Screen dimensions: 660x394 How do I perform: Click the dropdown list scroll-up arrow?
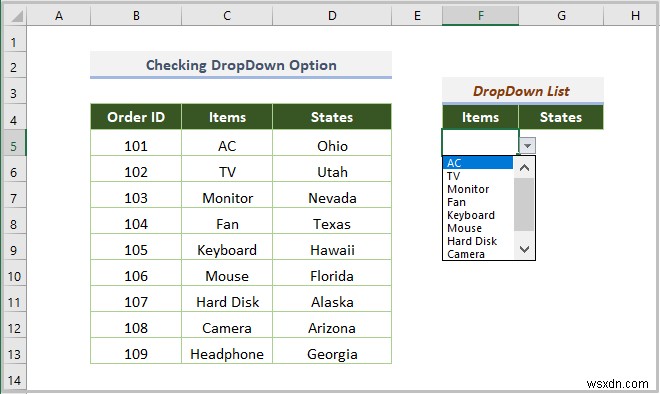[524, 168]
